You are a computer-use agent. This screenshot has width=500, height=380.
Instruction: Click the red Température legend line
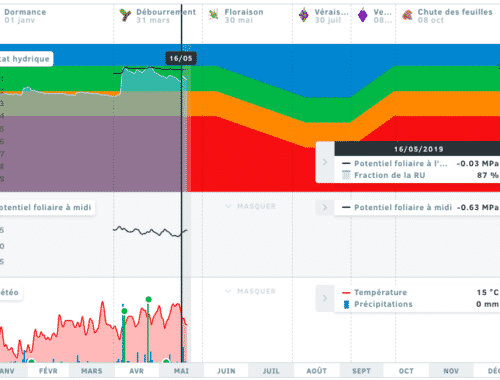click(346, 293)
